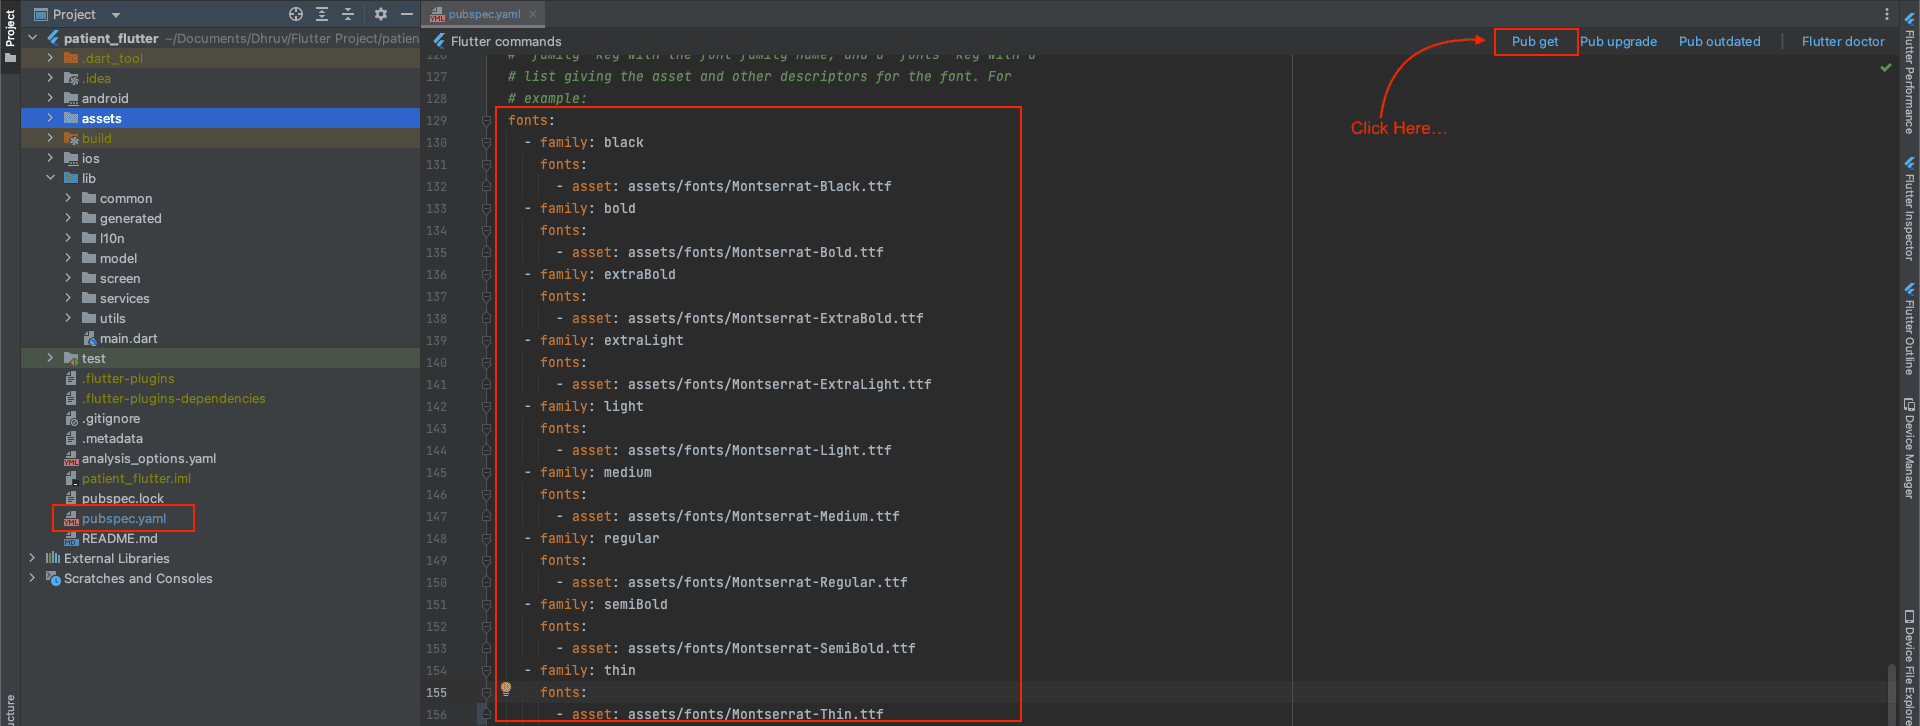This screenshot has height=726, width=1920.
Task: Open the Project view dropdown
Action: (x=116, y=15)
